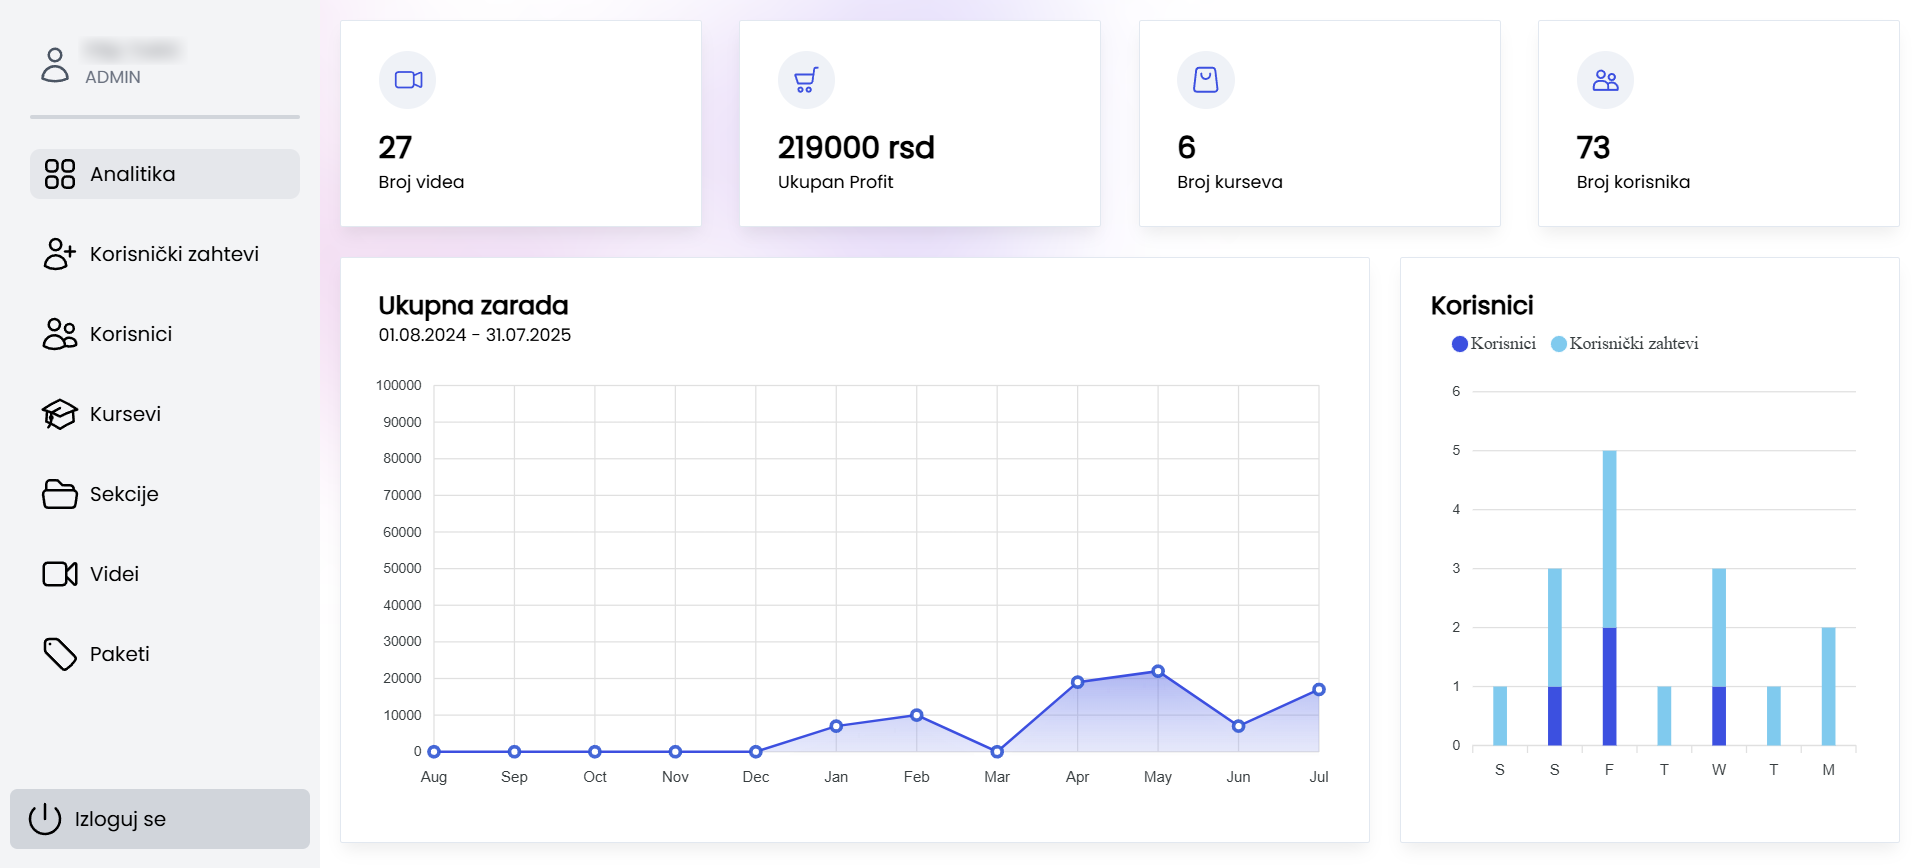
Task: Click the users icon on Broj korisnika card
Action: tap(1605, 80)
